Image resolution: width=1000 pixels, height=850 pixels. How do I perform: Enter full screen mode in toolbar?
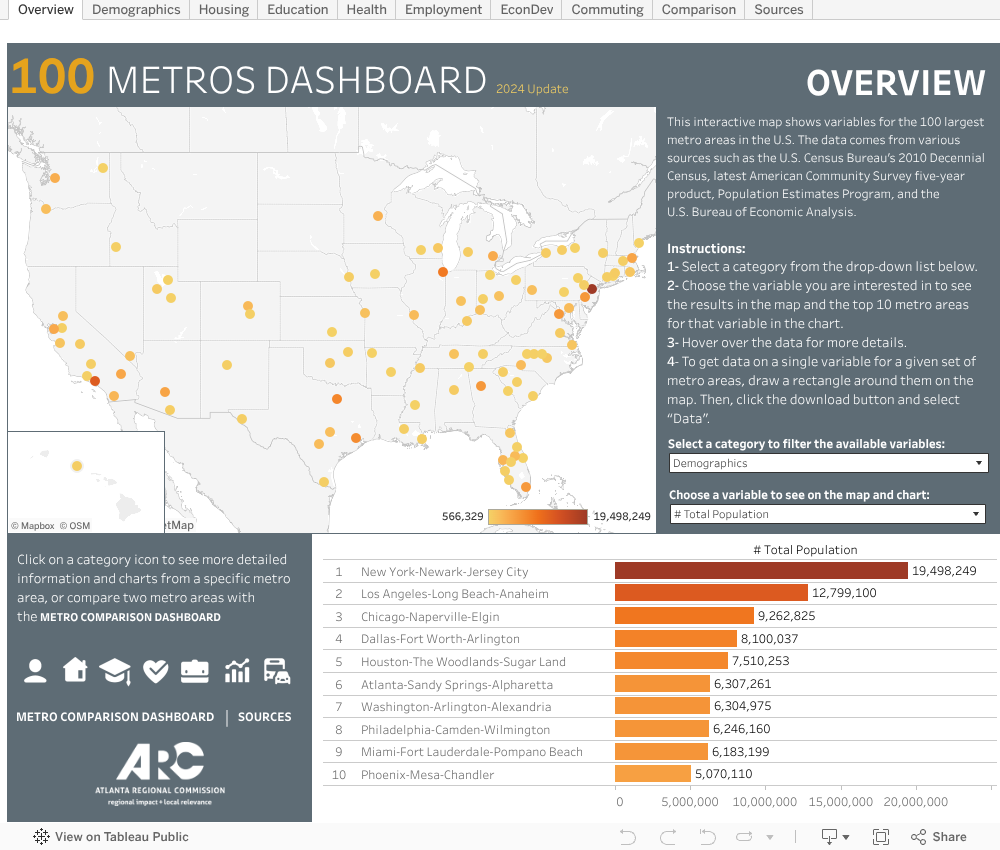[x=881, y=837]
